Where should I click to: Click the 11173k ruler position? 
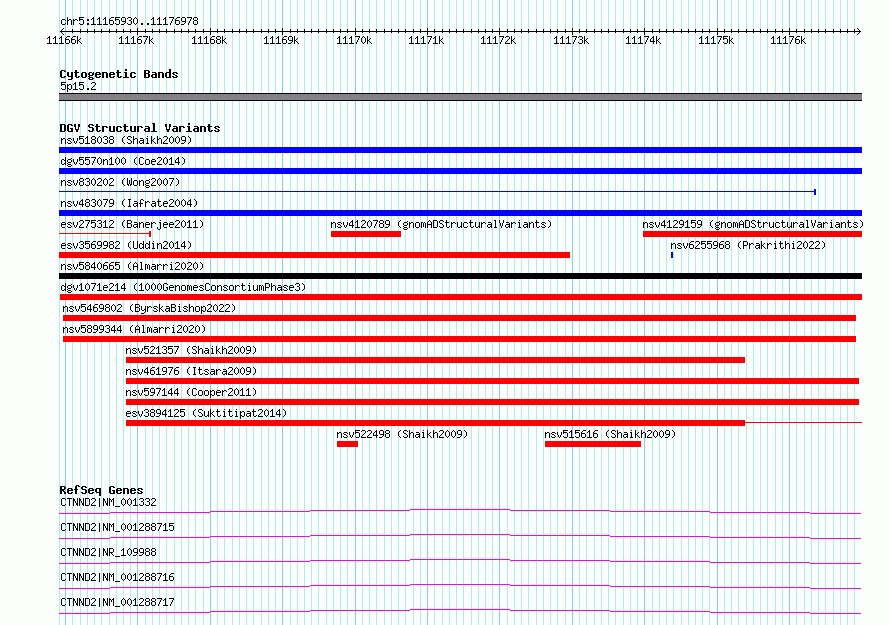point(571,40)
